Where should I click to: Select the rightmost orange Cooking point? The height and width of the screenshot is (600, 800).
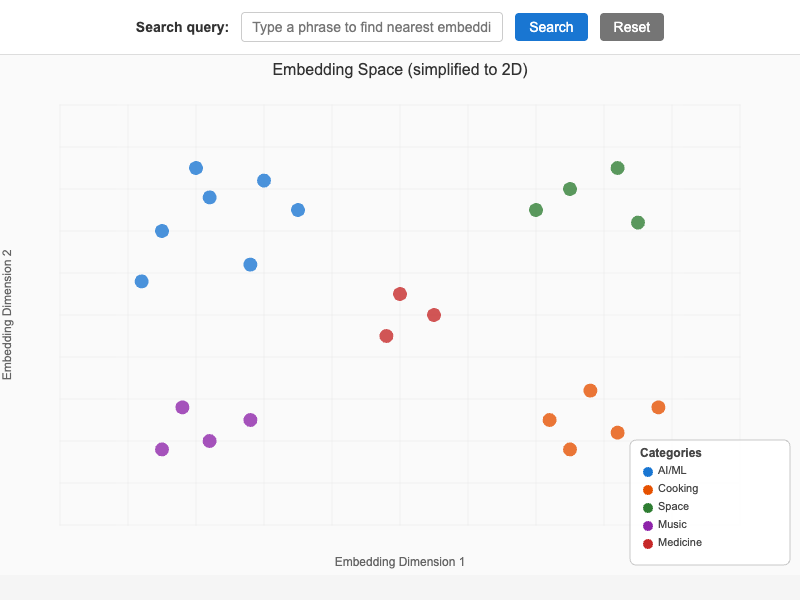[x=658, y=406]
